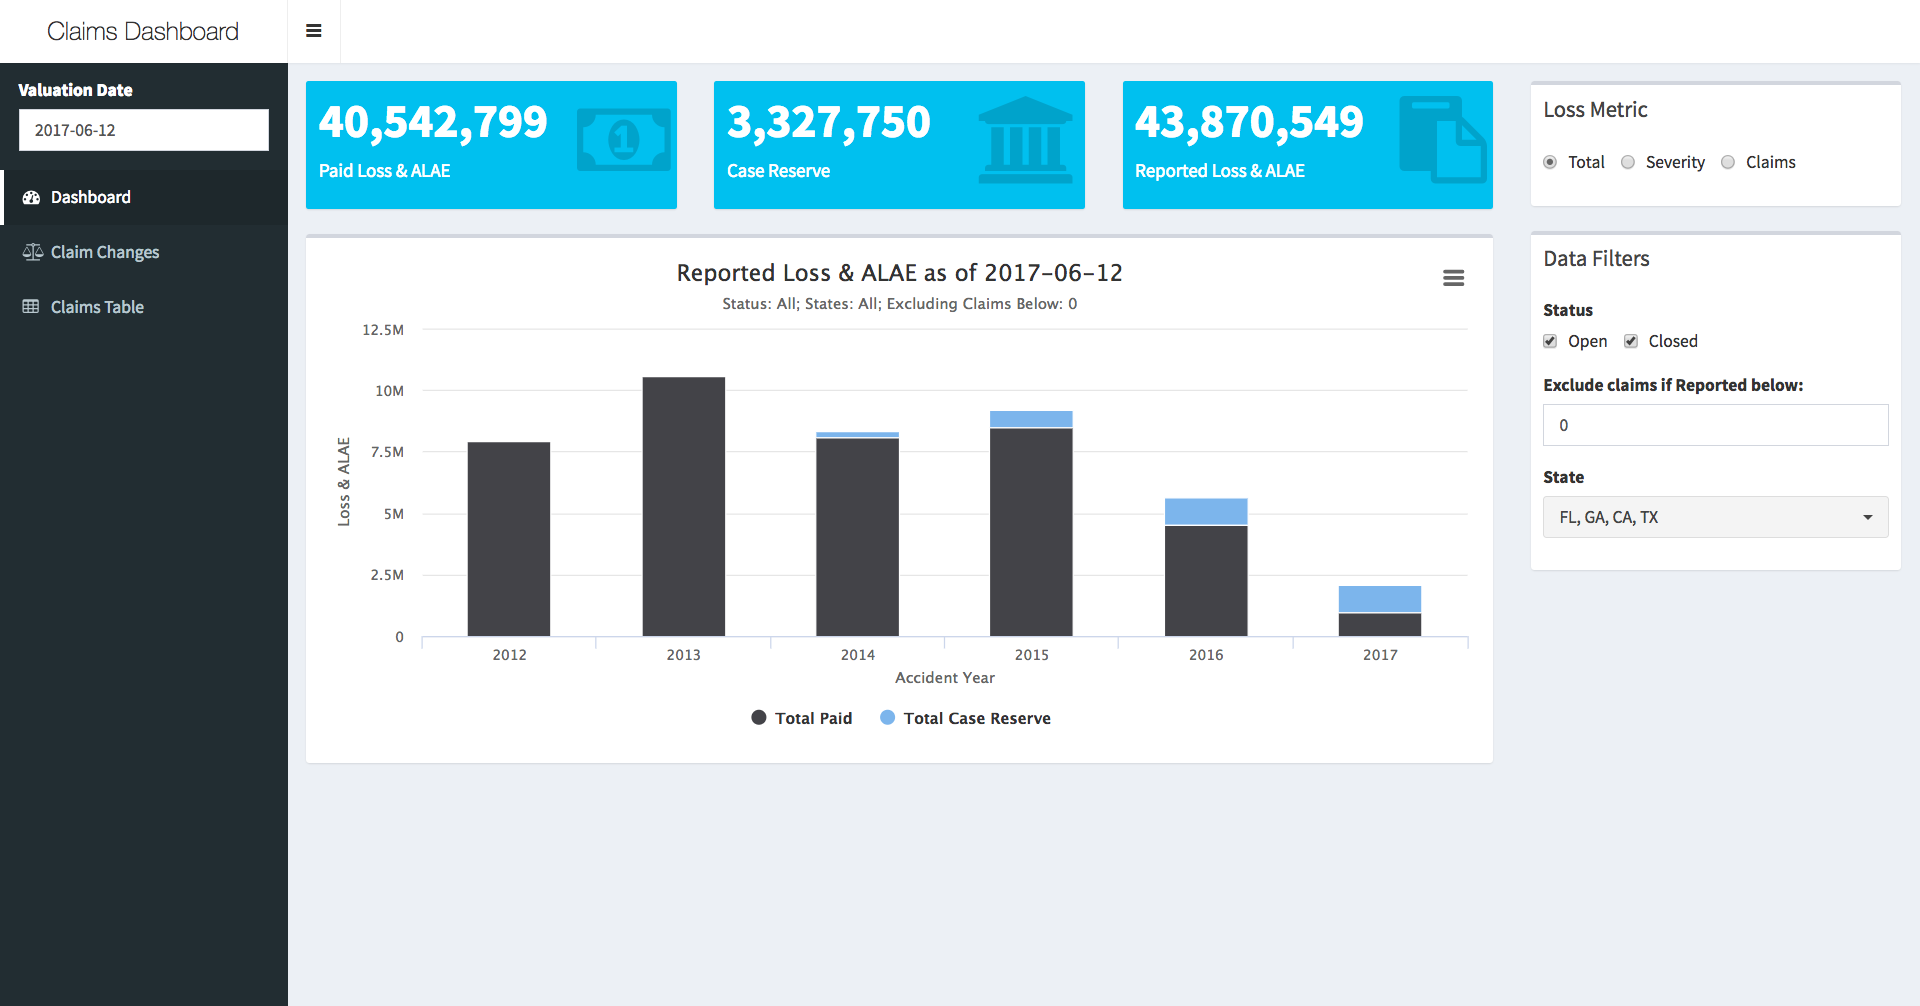The image size is (1920, 1006).
Task: Open the State selection dropdown
Action: point(1714,517)
